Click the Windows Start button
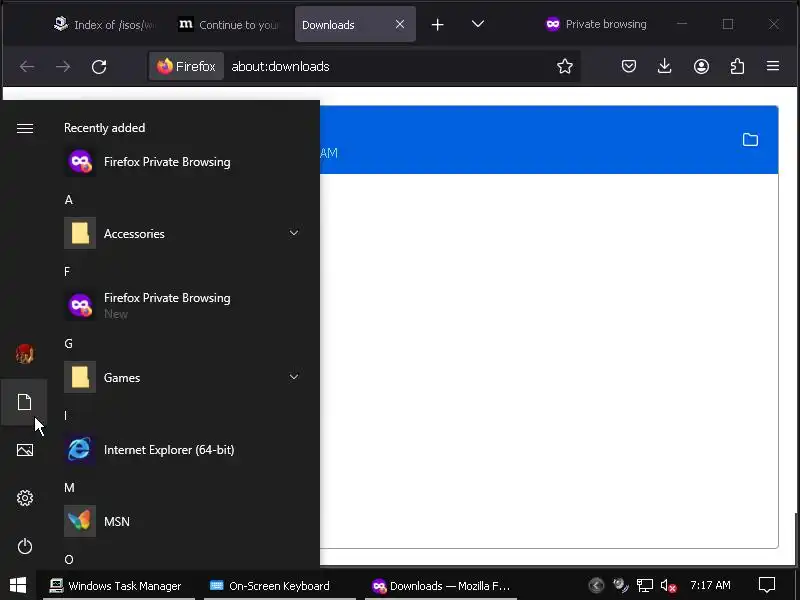This screenshot has width=800, height=600. 18,585
